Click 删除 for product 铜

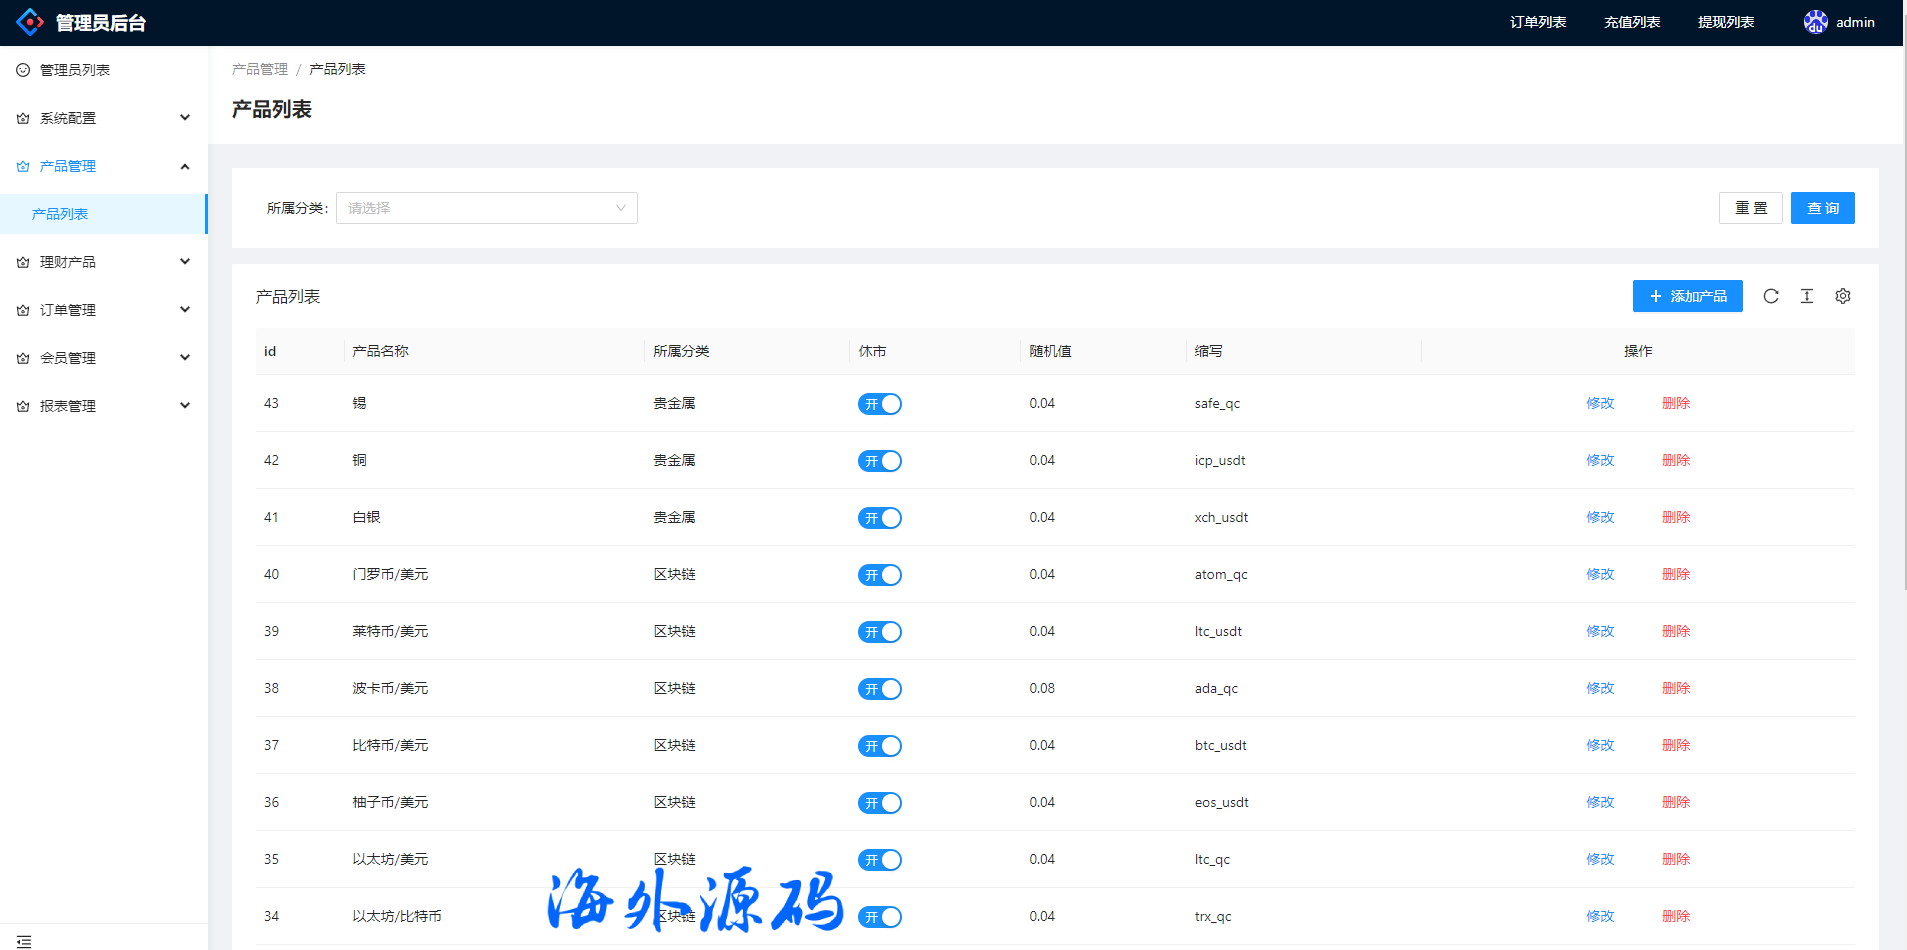(1675, 460)
